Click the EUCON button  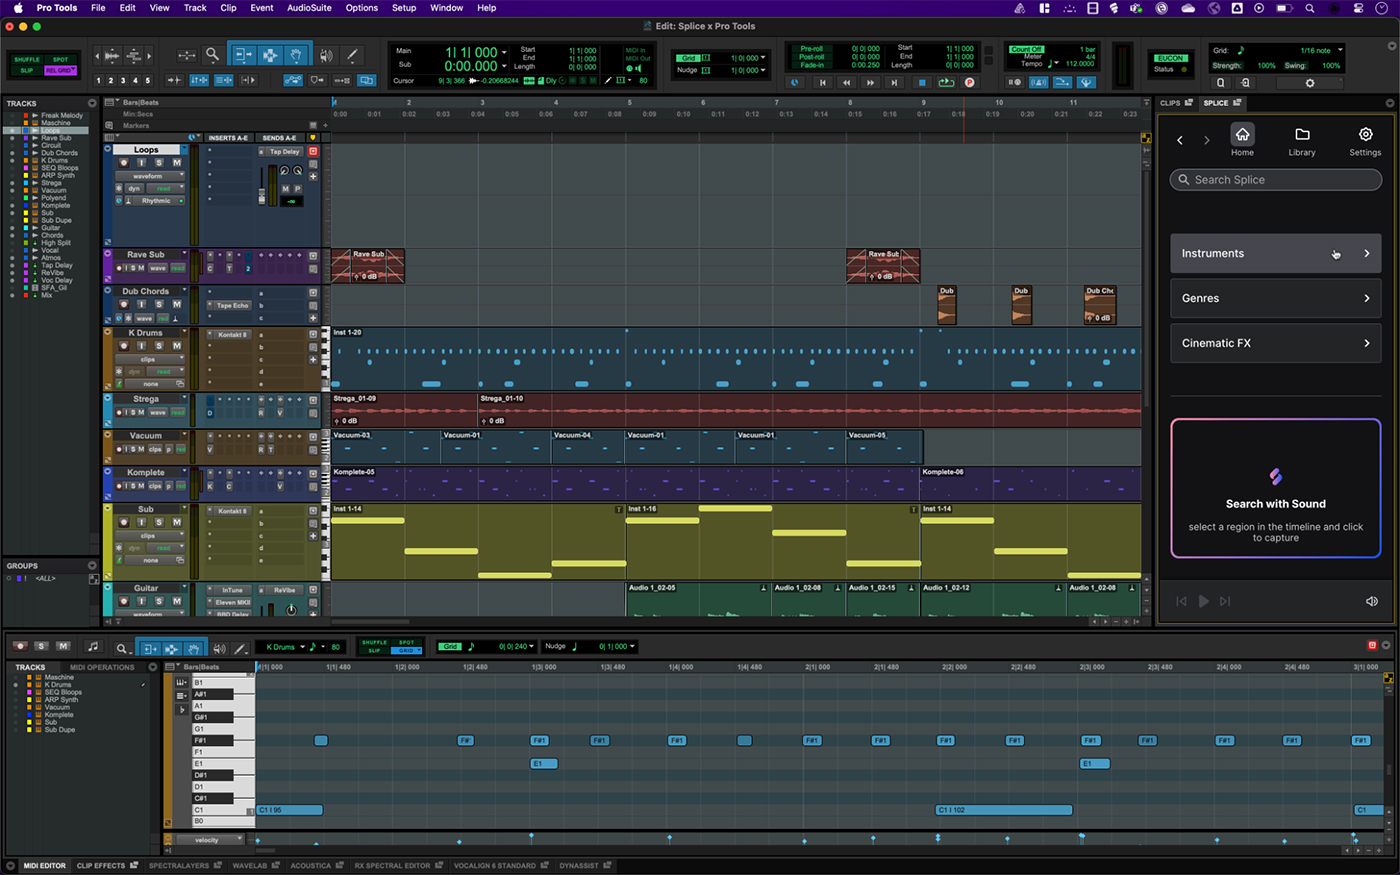pos(1170,58)
